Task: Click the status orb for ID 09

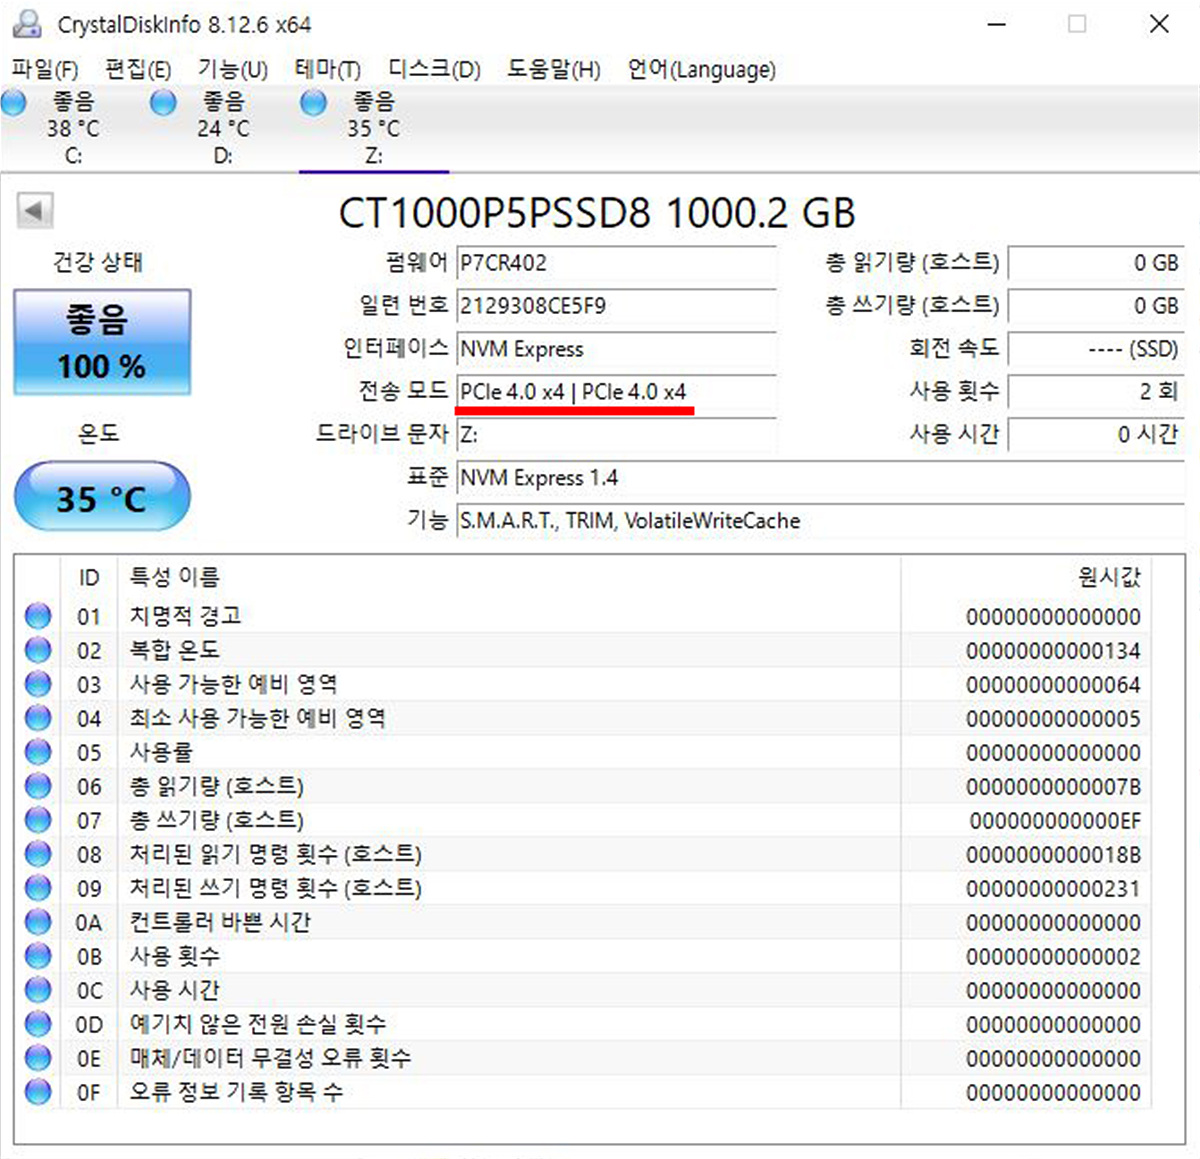Action: point(38,888)
